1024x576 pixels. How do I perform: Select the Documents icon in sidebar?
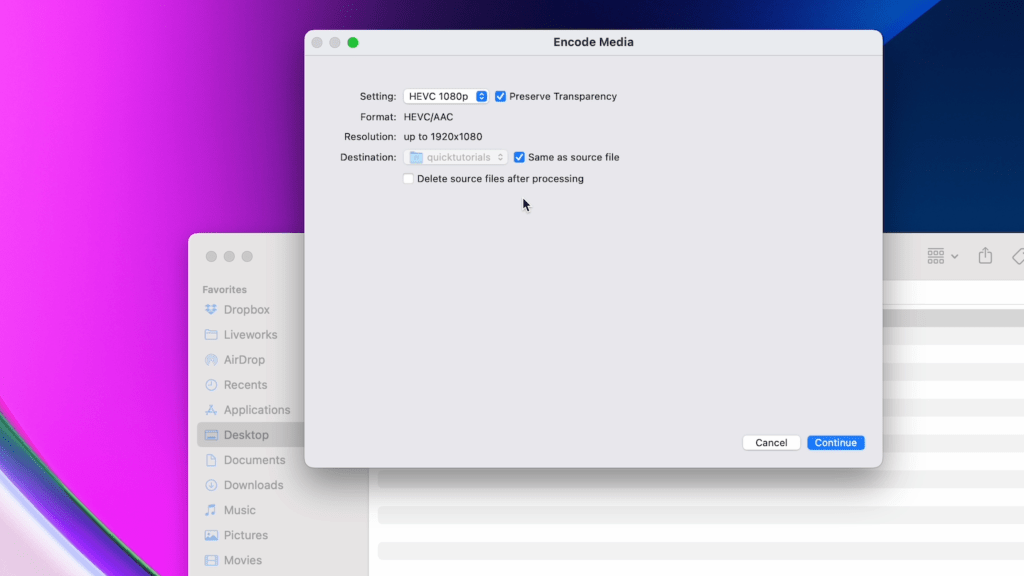(211, 460)
